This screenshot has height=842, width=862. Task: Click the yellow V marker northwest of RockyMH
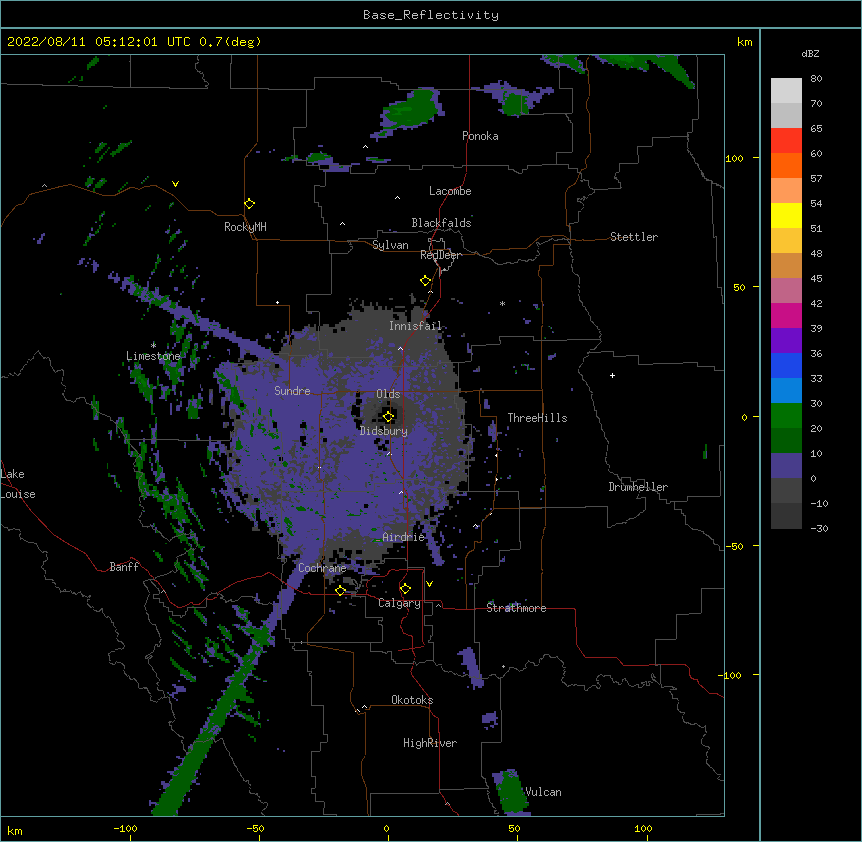coord(175,184)
